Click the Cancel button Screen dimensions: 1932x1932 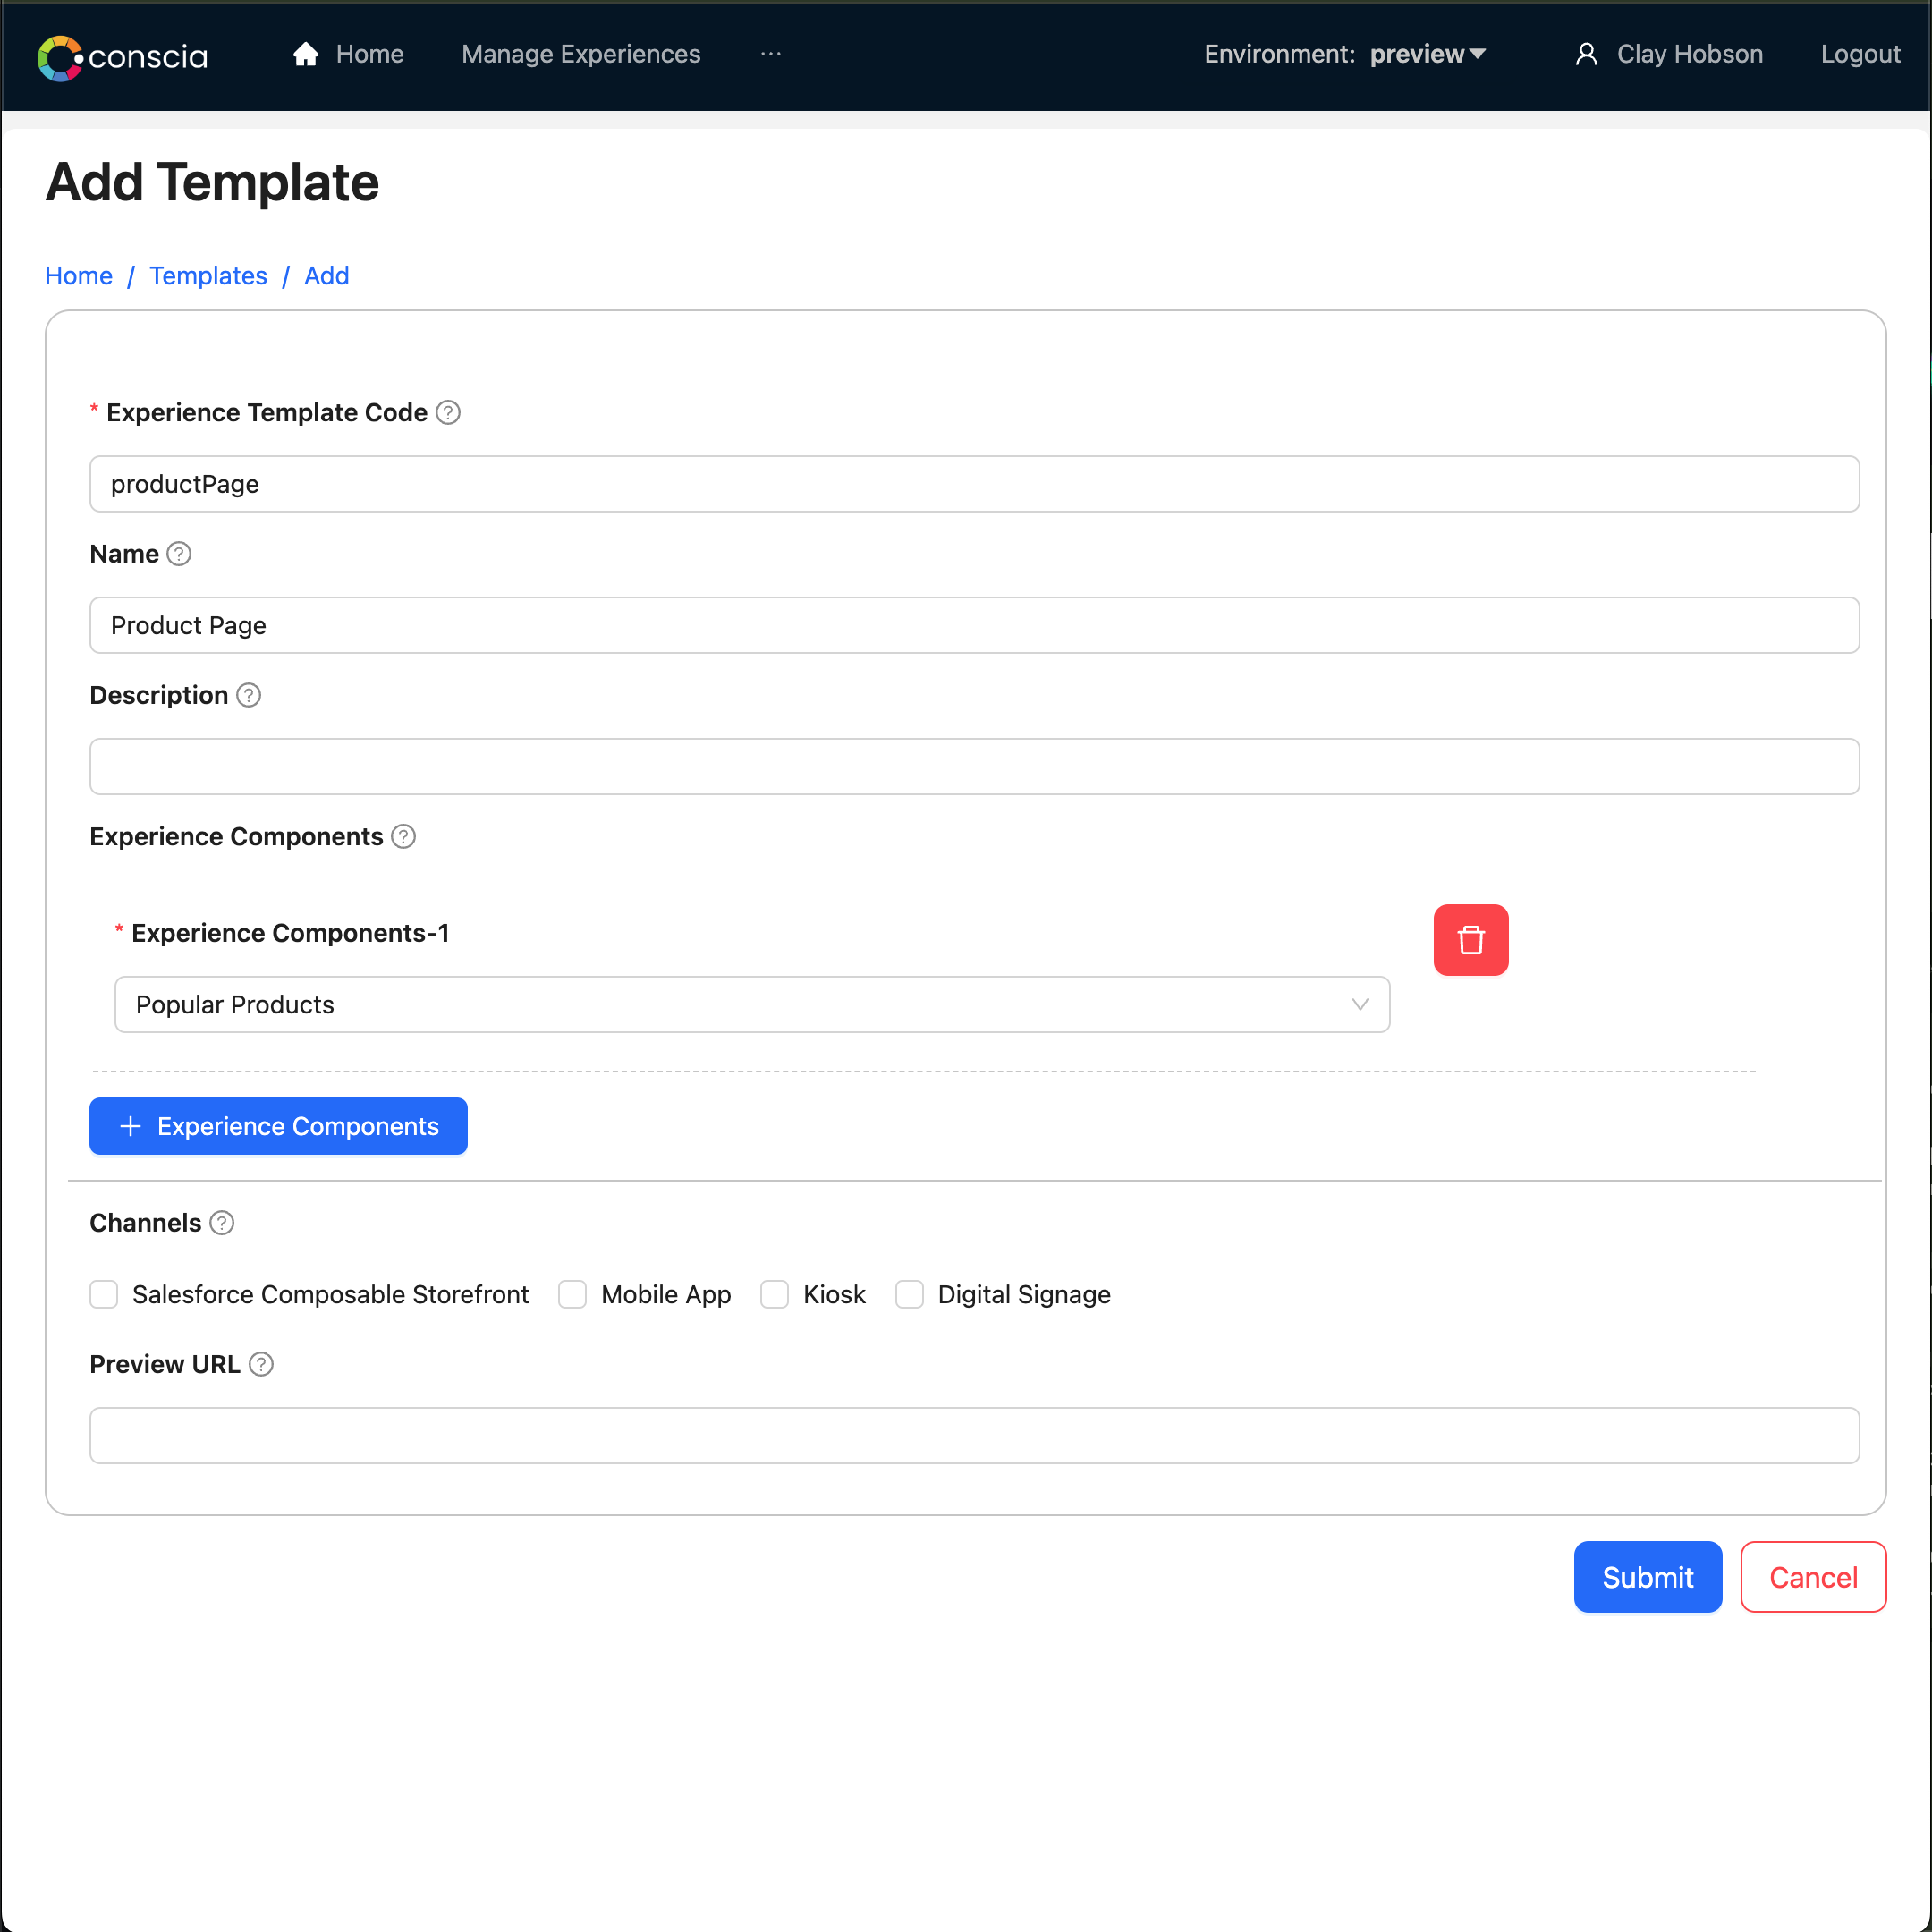[1813, 1576]
